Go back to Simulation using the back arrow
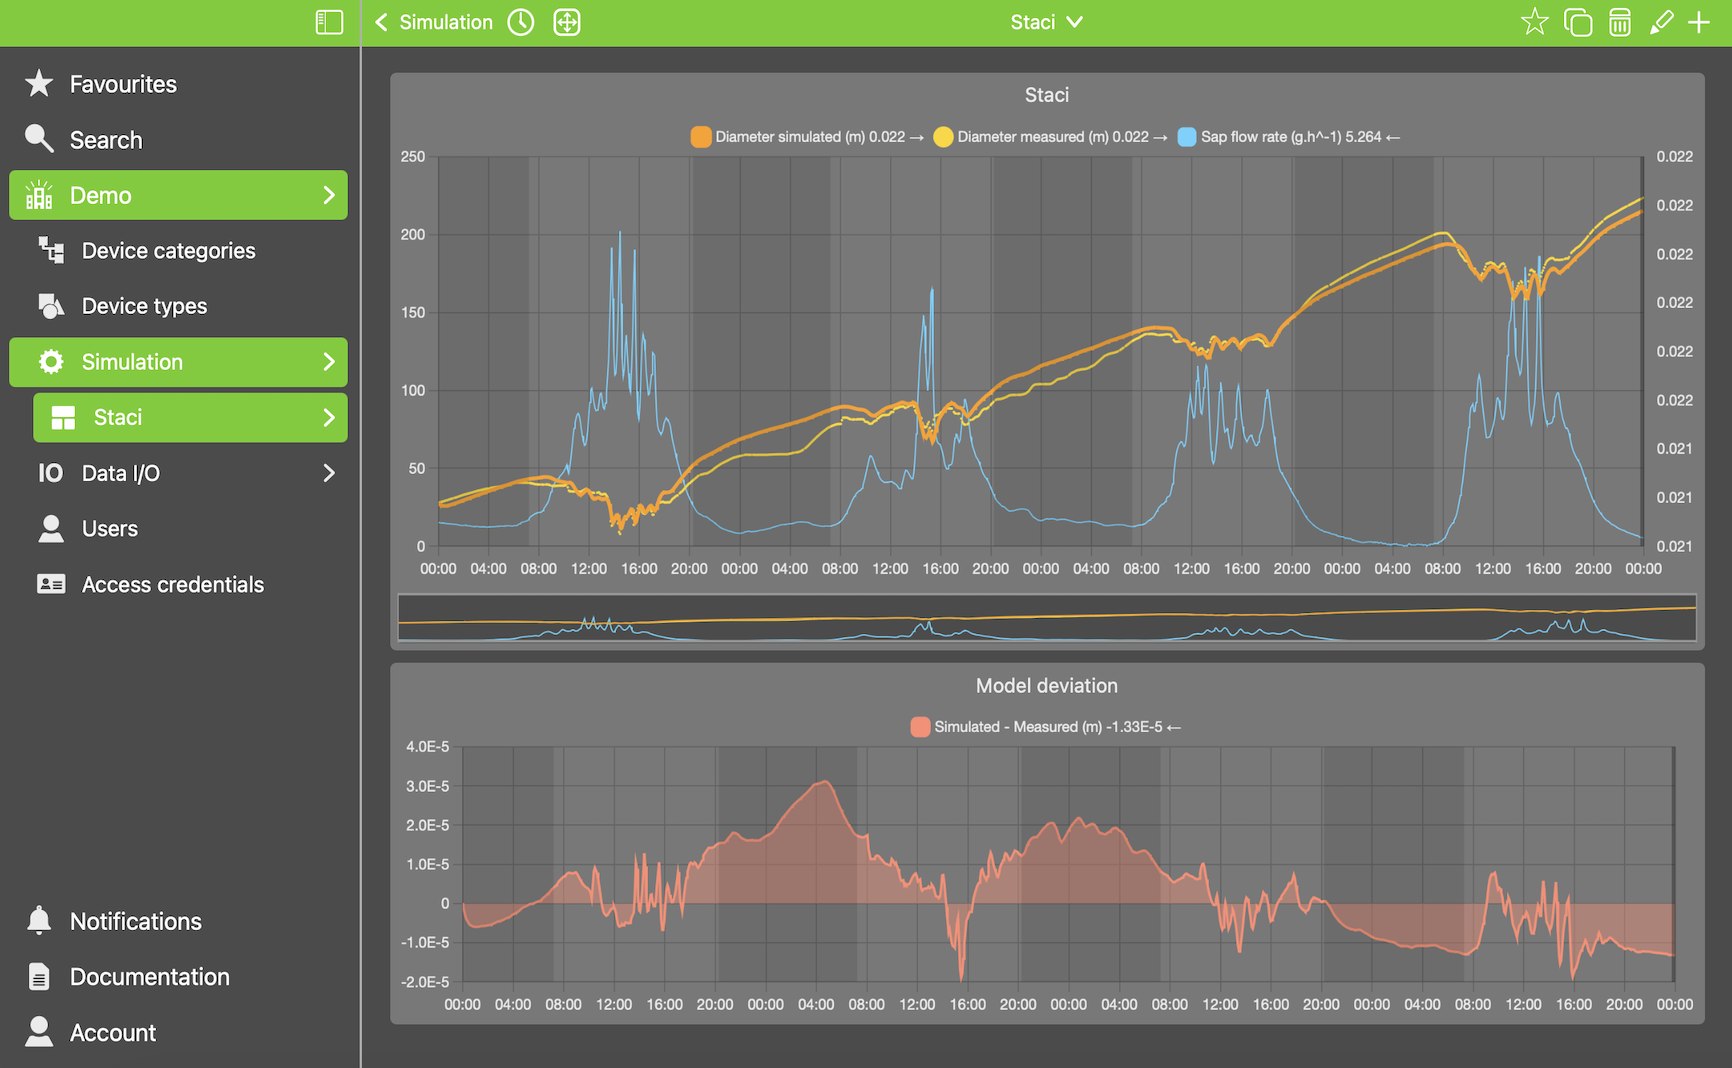 [x=380, y=21]
